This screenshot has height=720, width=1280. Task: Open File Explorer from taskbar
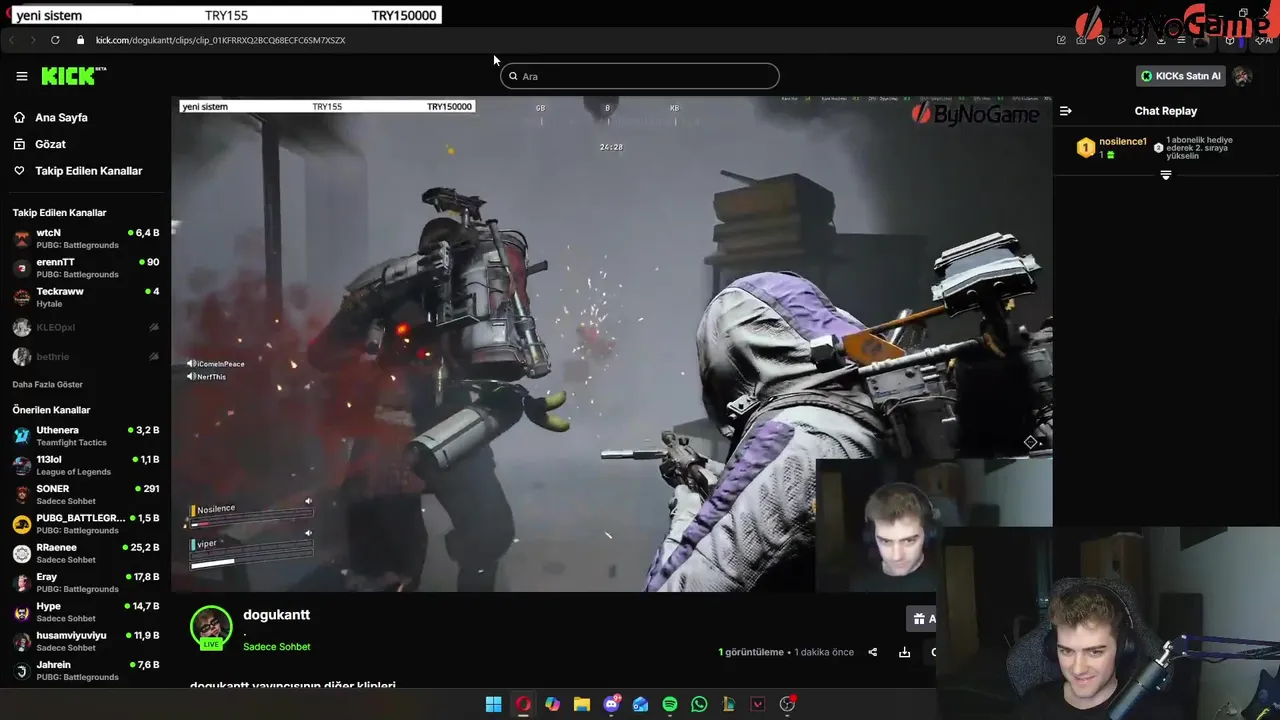(x=581, y=704)
